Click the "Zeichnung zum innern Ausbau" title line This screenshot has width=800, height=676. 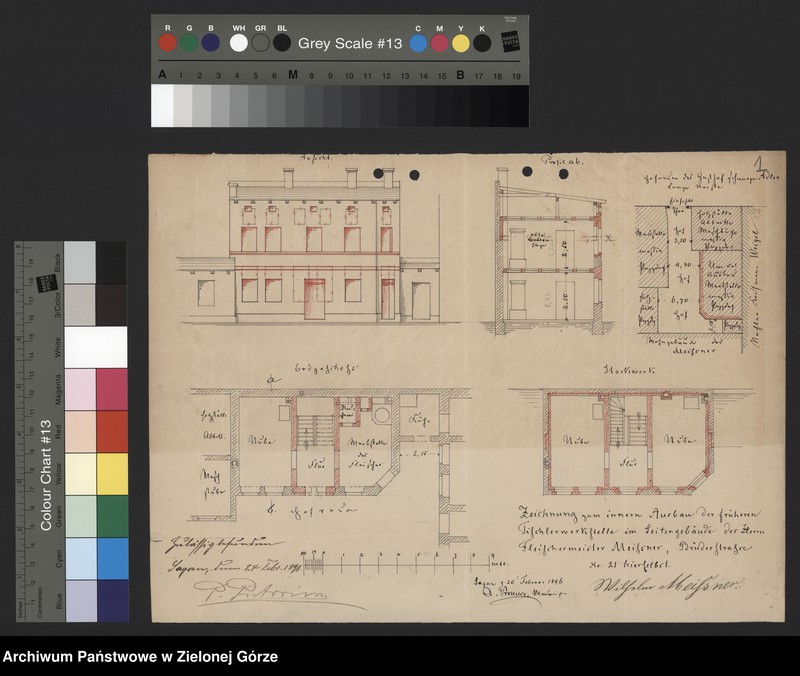click(640, 513)
